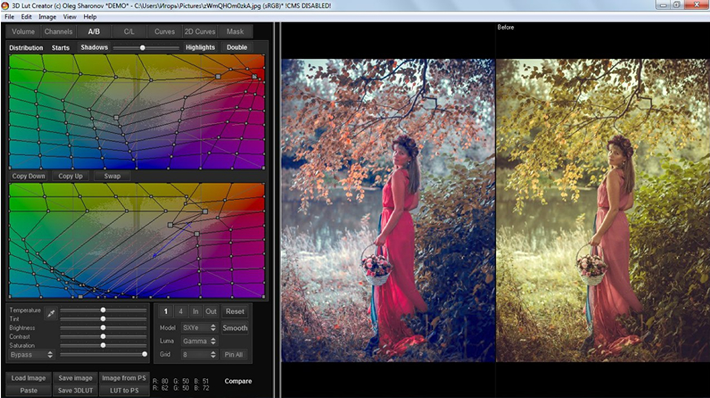Open the Help menu
710x398 pixels.
coord(90,17)
